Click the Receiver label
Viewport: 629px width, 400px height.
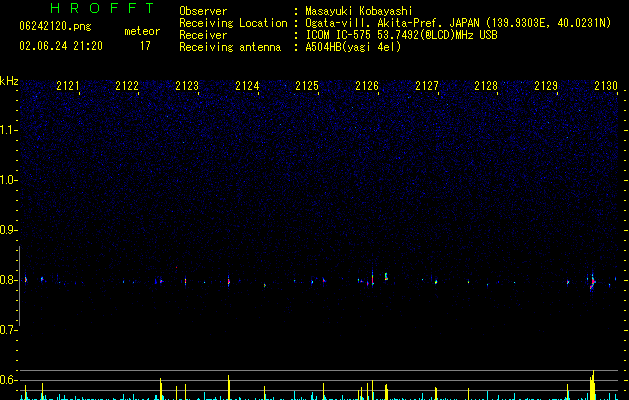click(203, 35)
